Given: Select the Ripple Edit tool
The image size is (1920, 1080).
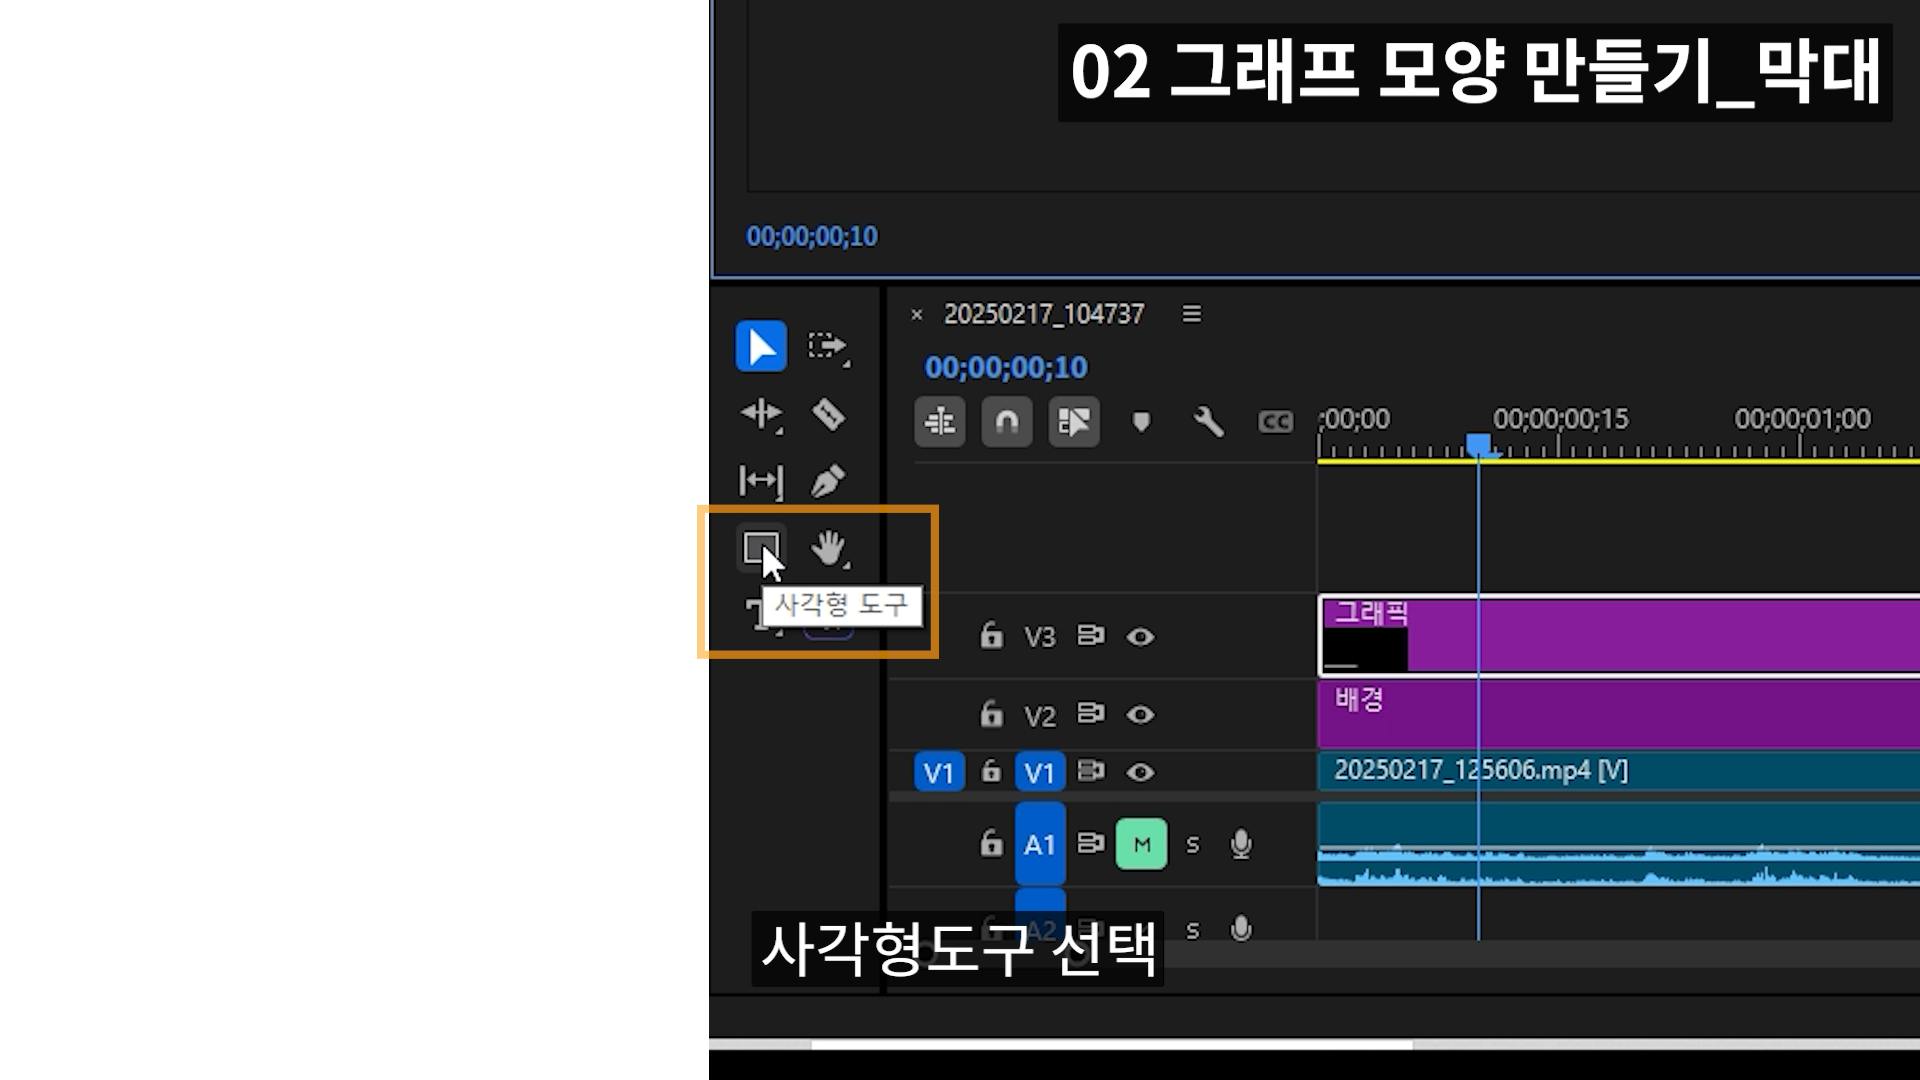Looking at the screenshot, I should click(x=761, y=414).
